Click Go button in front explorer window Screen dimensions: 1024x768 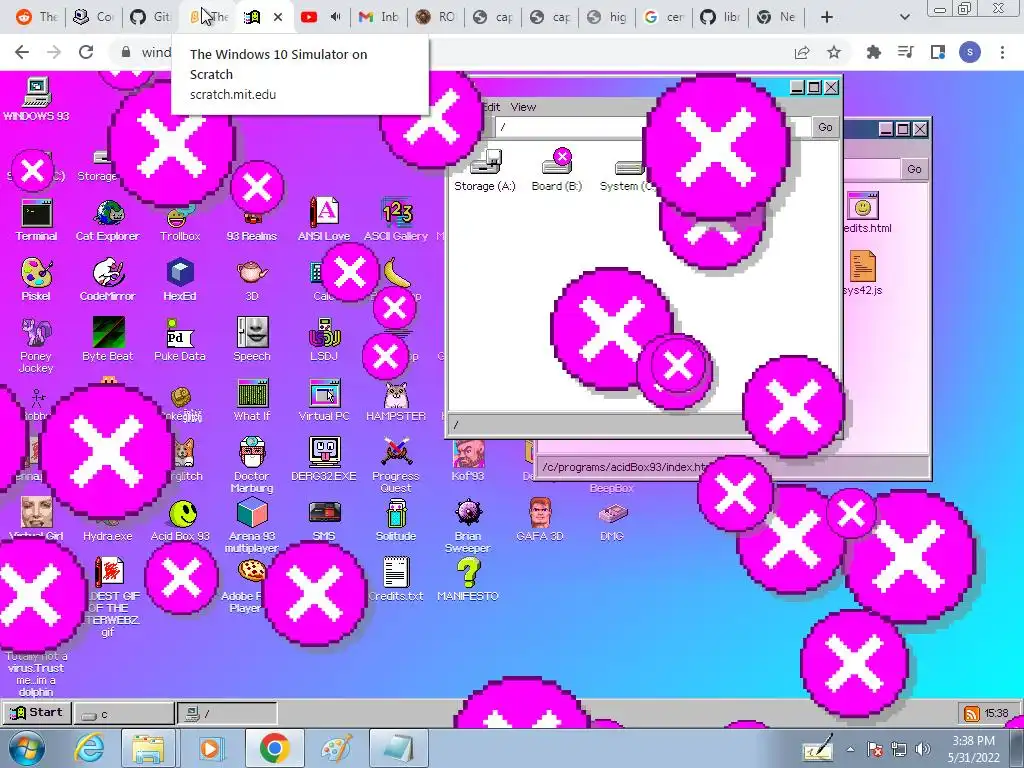tap(825, 127)
